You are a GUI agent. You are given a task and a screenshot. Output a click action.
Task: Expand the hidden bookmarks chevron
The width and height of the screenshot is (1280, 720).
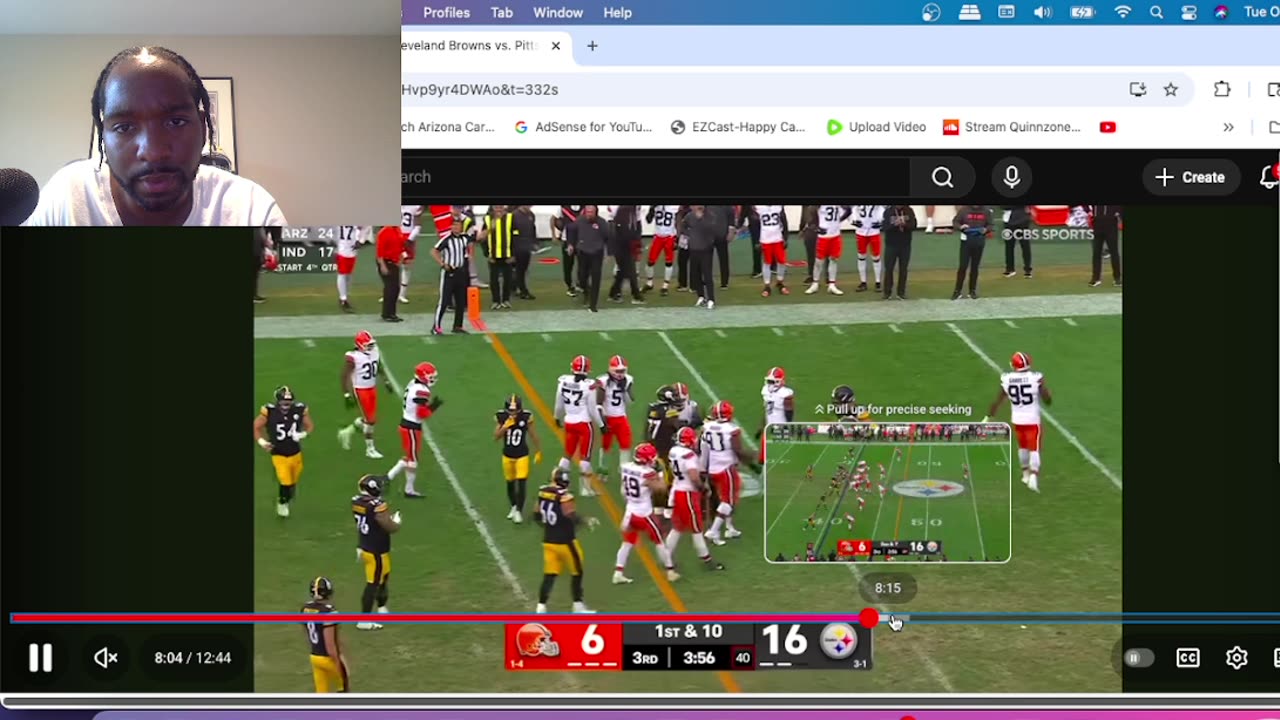(x=1228, y=127)
